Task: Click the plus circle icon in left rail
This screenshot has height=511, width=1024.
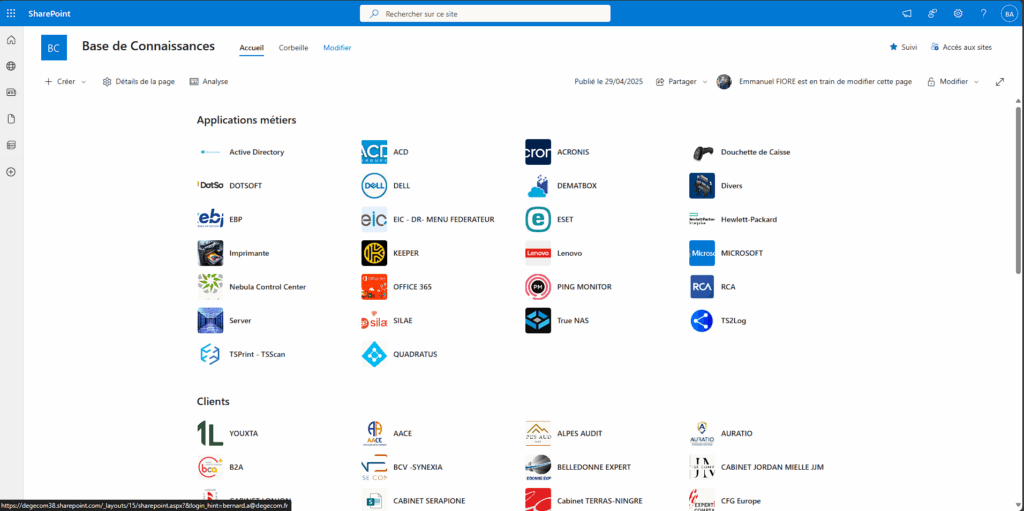Action: (x=11, y=172)
